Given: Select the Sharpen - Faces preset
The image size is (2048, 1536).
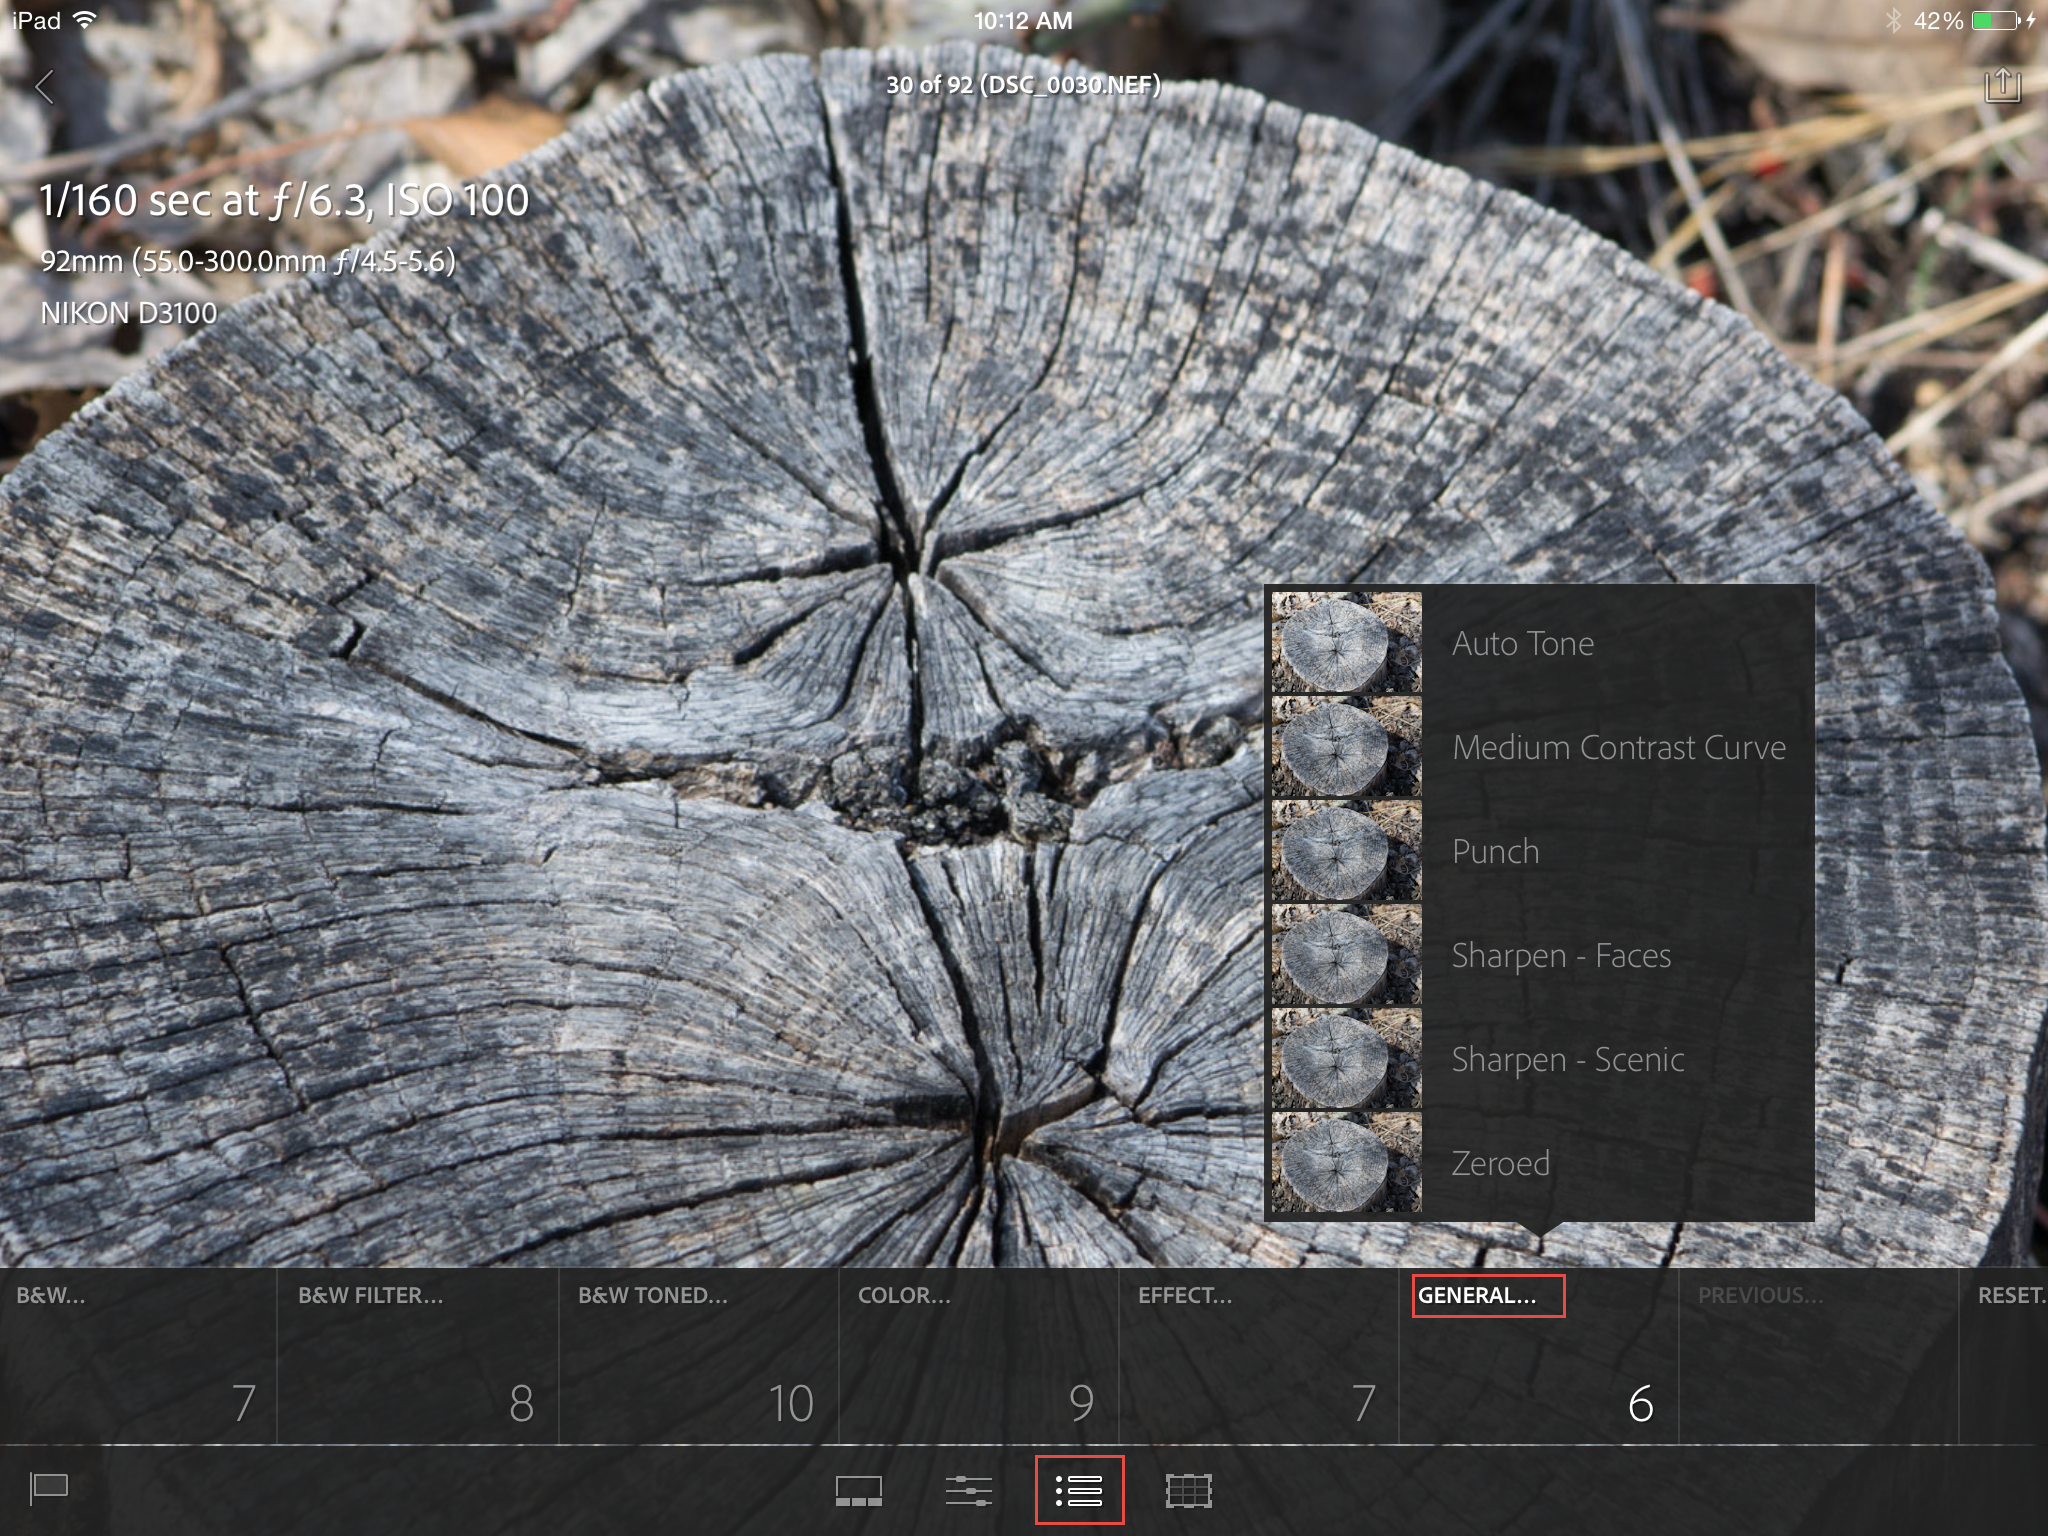Looking at the screenshot, I should click(x=1540, y=955).
